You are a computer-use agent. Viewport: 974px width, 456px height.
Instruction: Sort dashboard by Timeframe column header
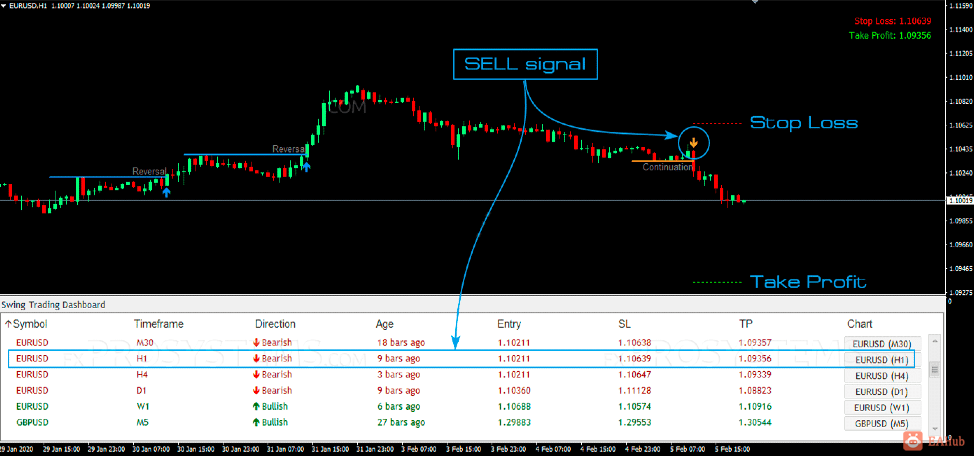(x=158, y=324)
